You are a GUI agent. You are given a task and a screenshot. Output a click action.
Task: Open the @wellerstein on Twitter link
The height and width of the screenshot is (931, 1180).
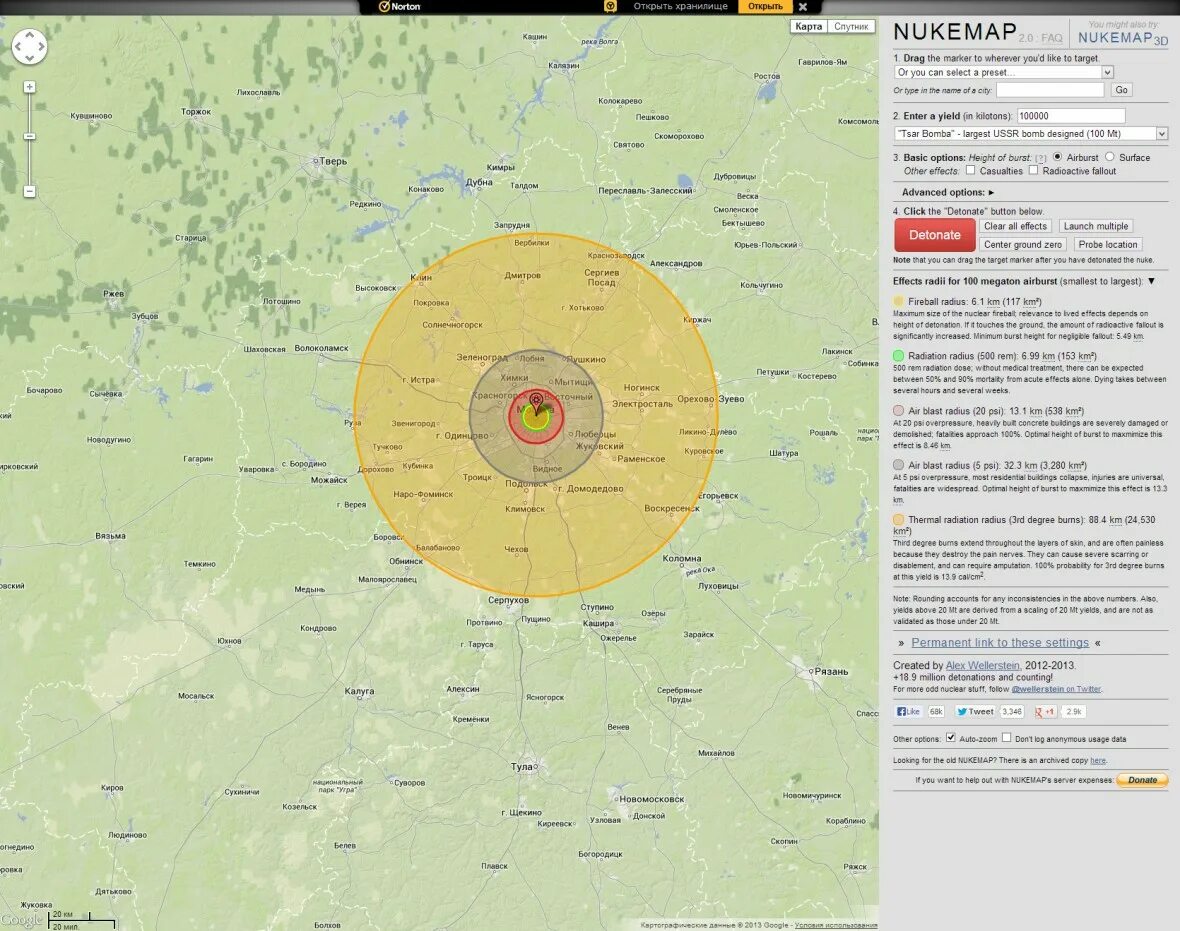click(1056, 689)
